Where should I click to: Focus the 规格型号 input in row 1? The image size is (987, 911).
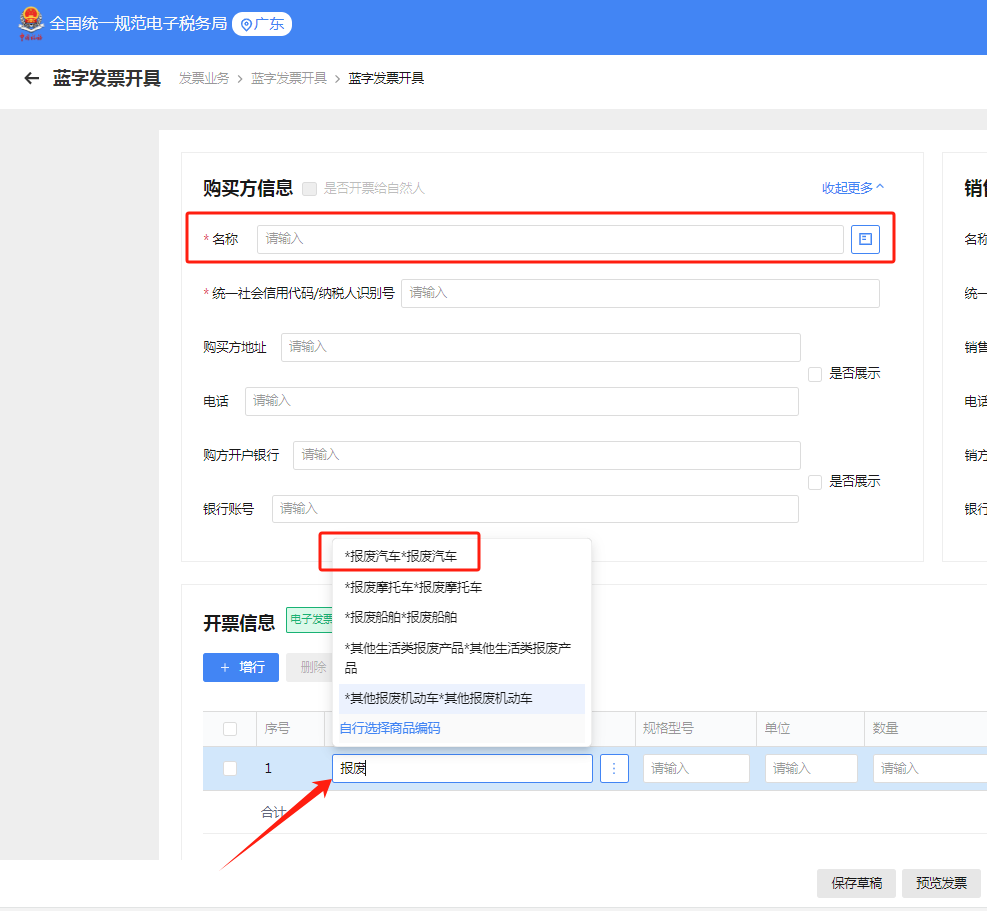coord(696,768)
